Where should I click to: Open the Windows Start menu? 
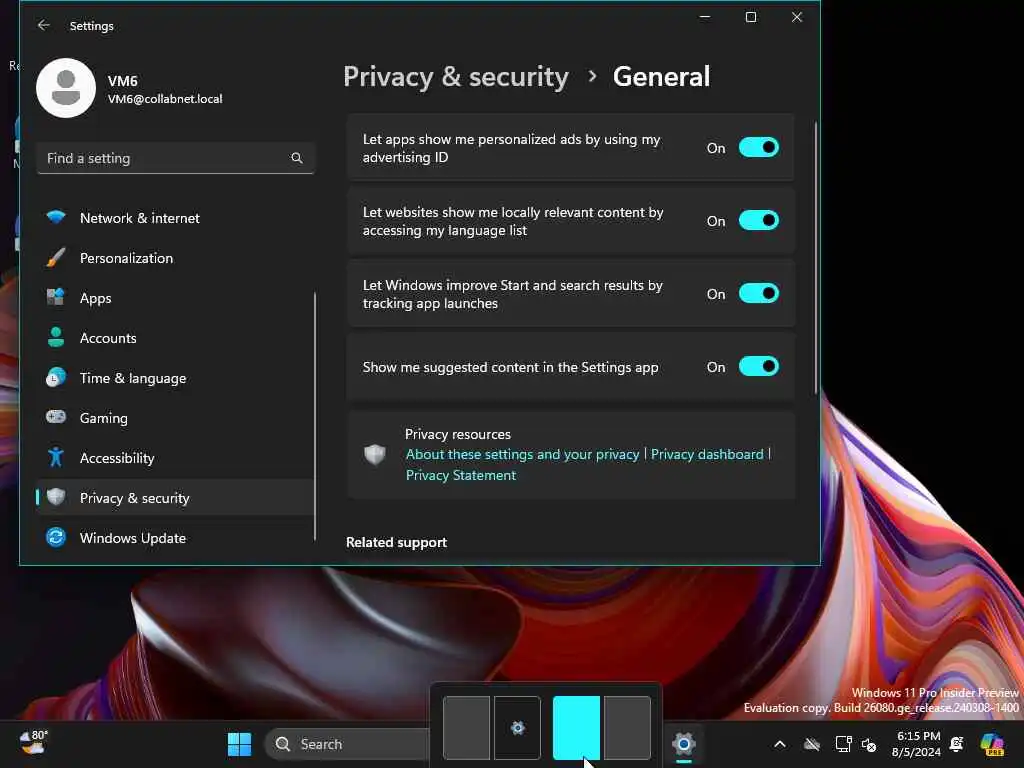coord(240,744)
